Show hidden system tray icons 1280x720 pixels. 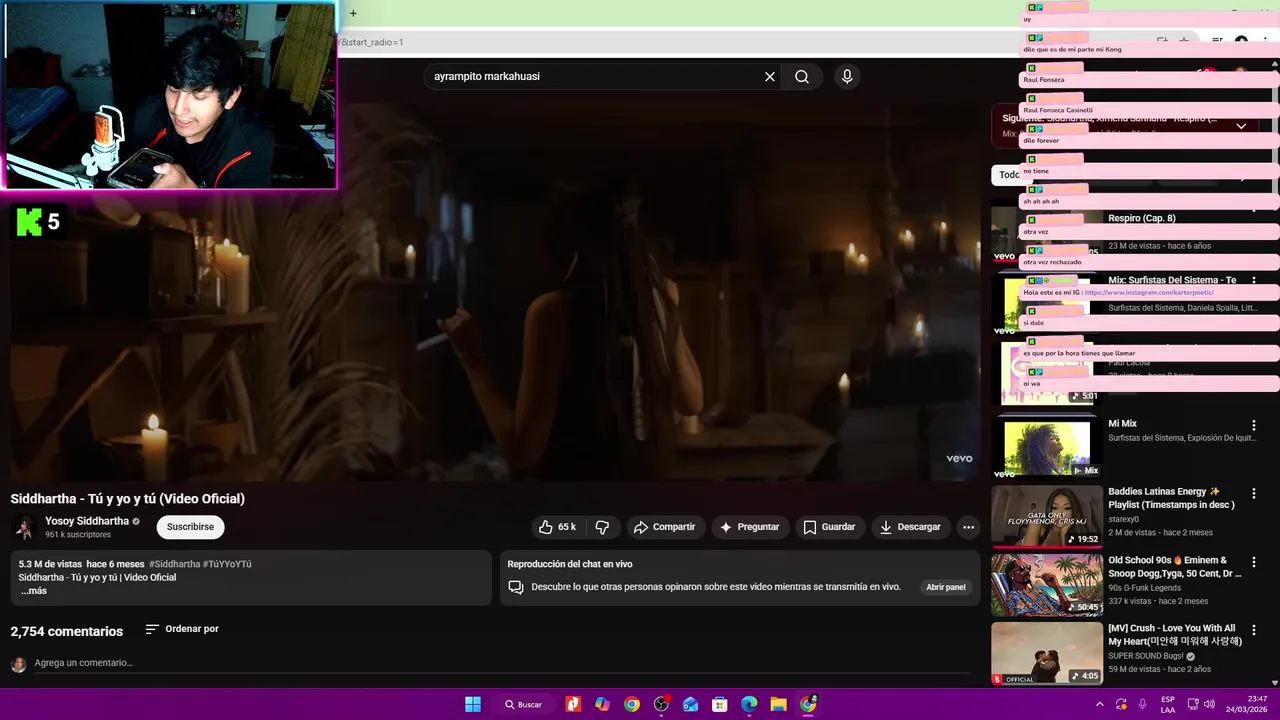click(1100, 704)
